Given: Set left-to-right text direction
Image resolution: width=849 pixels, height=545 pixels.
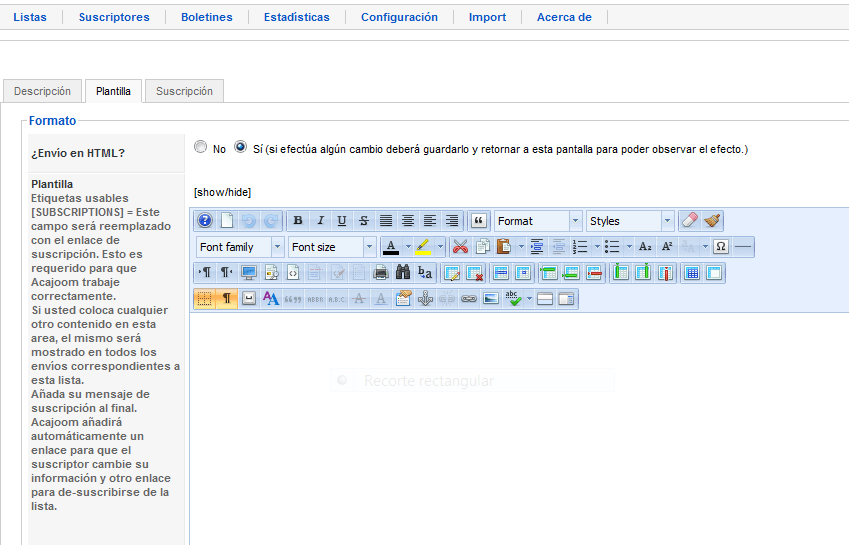Looking at the screenshot, I should click(x=205, y=273).
